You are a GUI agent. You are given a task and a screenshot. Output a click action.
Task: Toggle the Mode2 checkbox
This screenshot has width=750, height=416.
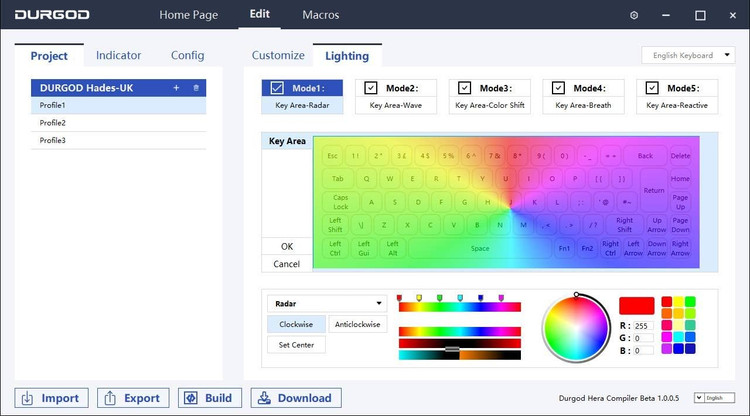click(371, 88)
